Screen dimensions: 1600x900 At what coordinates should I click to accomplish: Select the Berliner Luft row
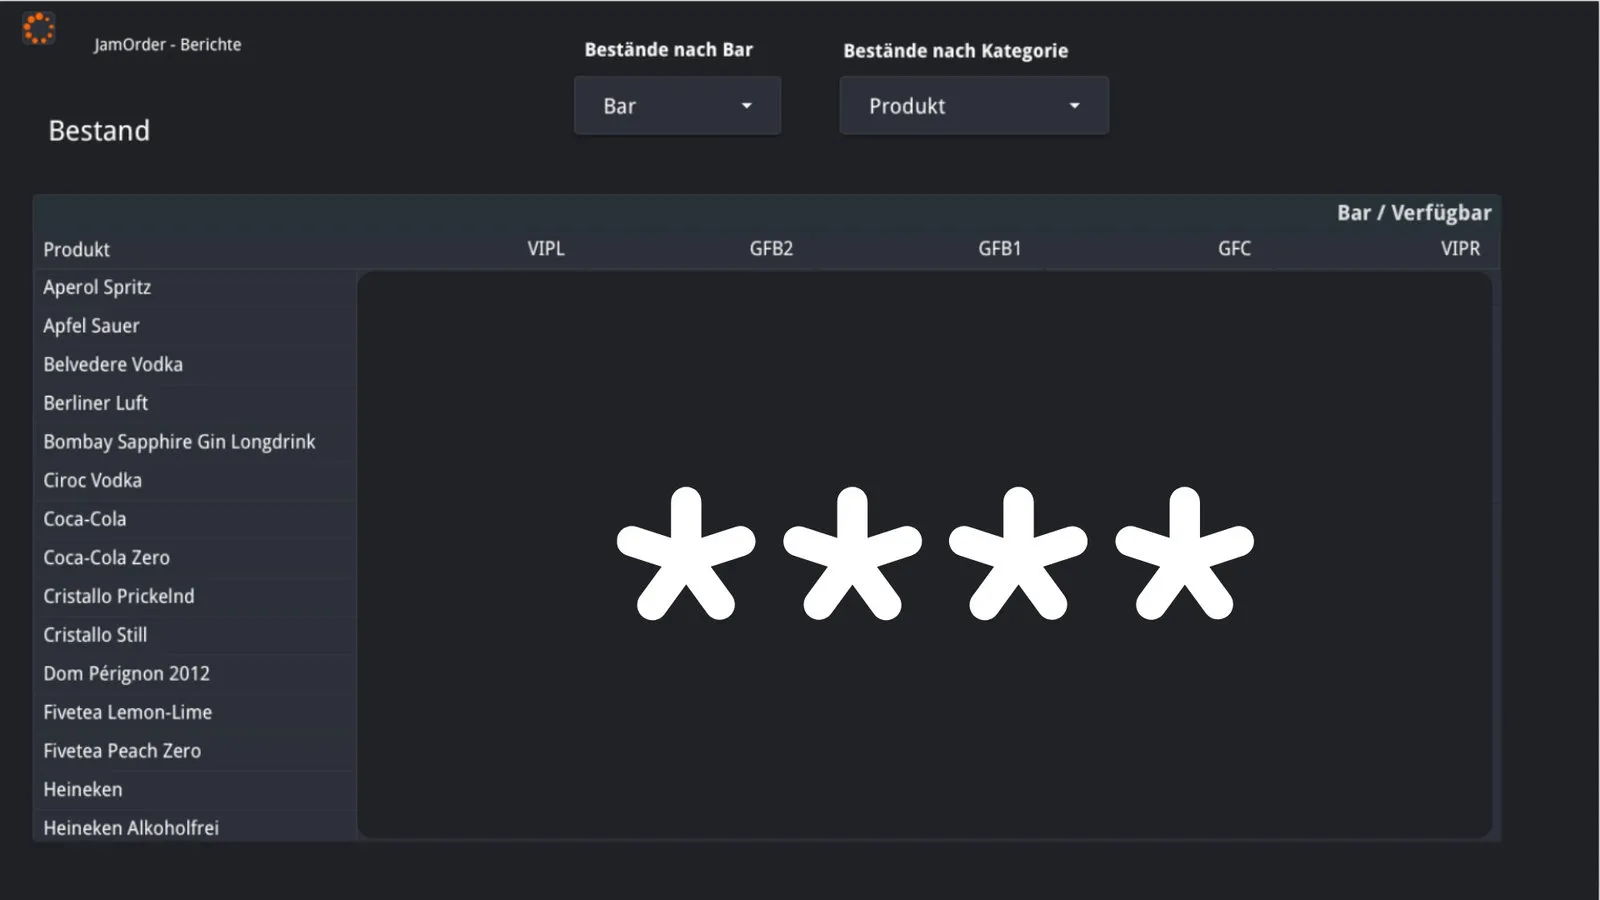pyautogui.click(x=195, y=403)
